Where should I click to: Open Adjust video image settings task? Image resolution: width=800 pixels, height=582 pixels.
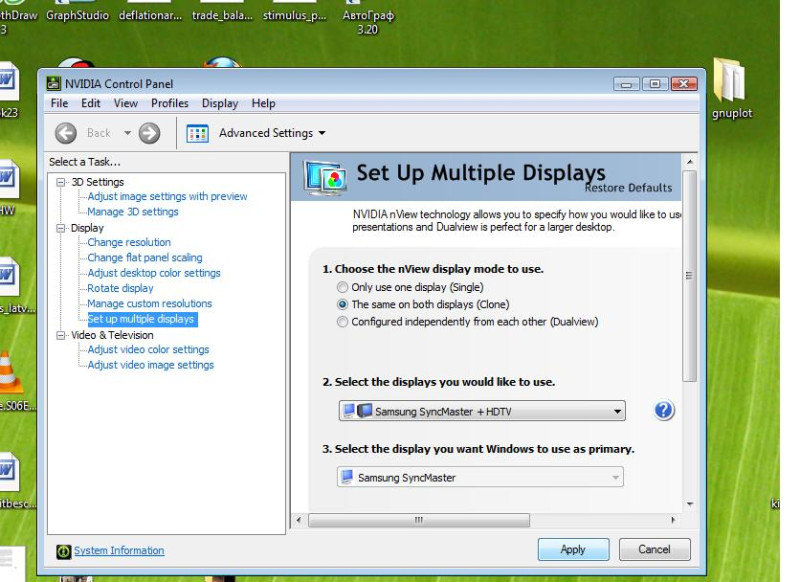tap(151, 365)
